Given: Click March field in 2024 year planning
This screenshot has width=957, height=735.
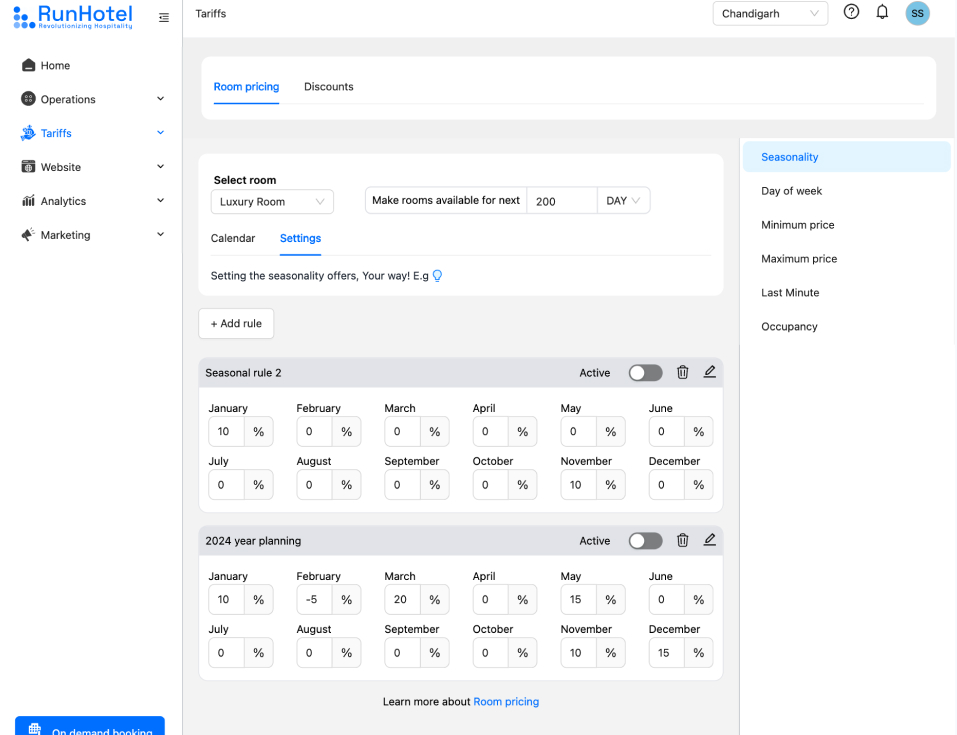Looking at the screenshot, I should coord(402,599).
